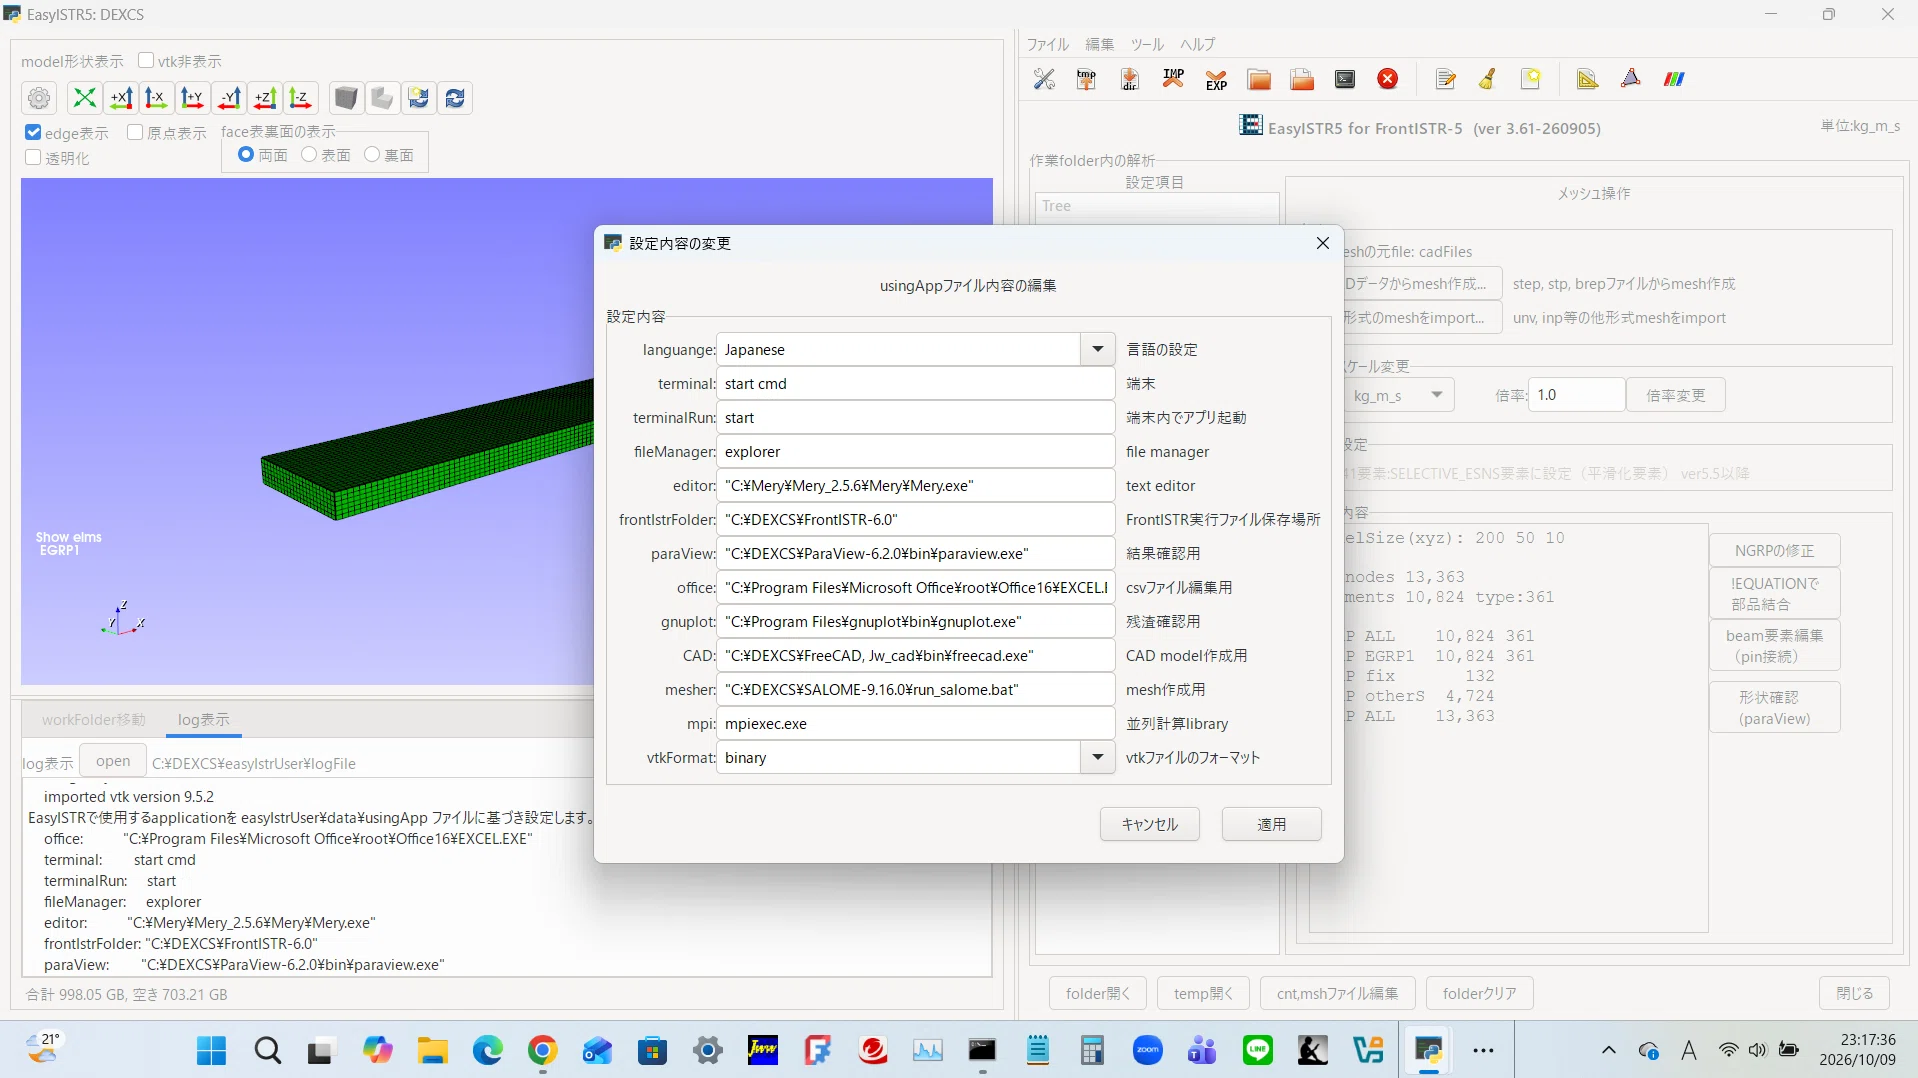This screenshot has height=1078, width=1918.
Task: Click the editor path input field
Action: [x=915, y=486]
